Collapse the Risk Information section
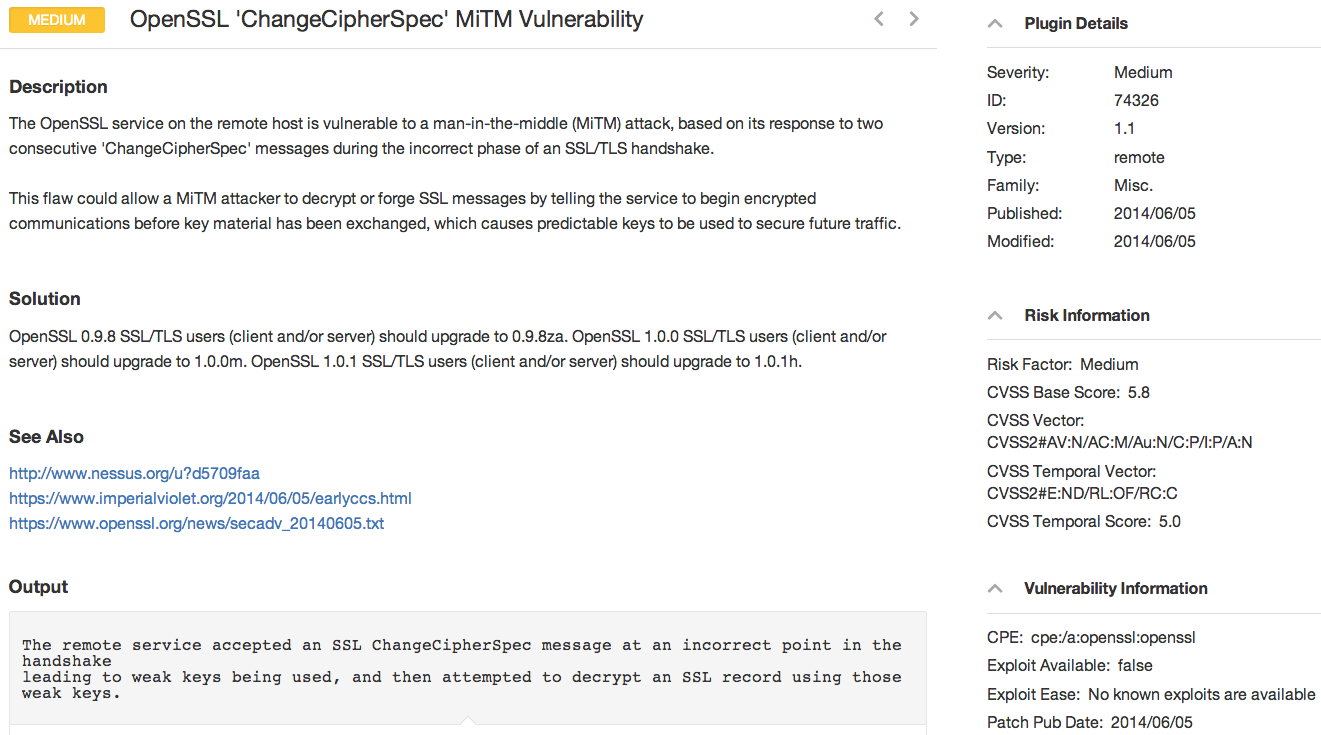This screenshot has height=735, width=1321. tap(995, 315)
